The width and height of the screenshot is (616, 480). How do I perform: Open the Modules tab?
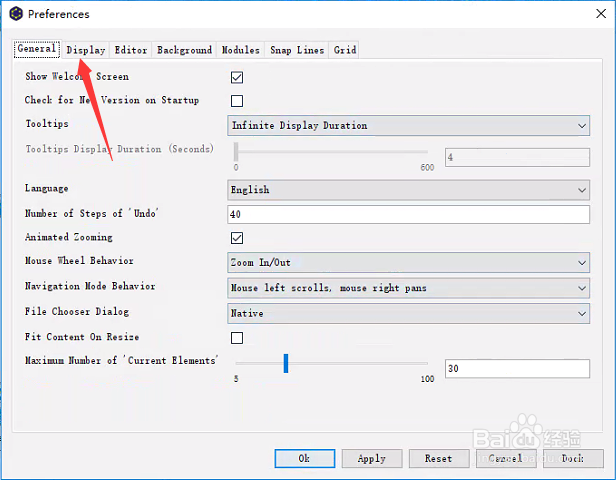click(x=240, y=50)
